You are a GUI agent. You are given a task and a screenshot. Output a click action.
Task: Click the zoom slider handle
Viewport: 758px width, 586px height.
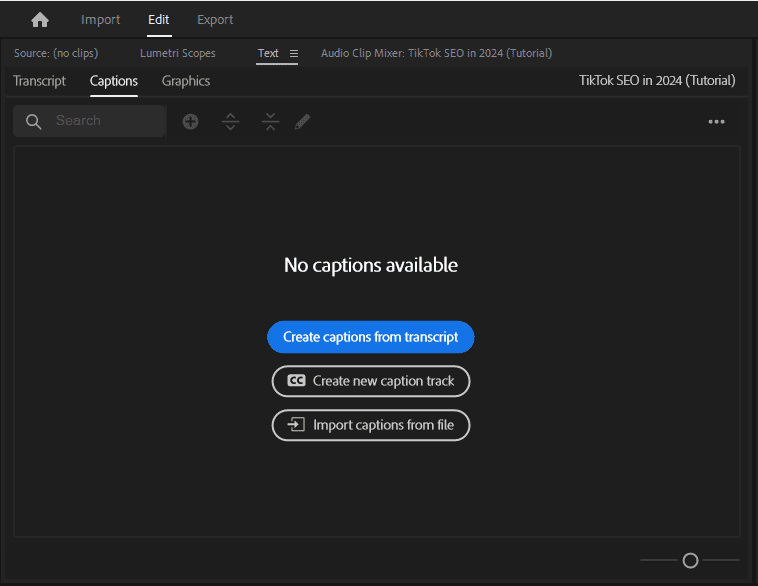pos(690,560)
